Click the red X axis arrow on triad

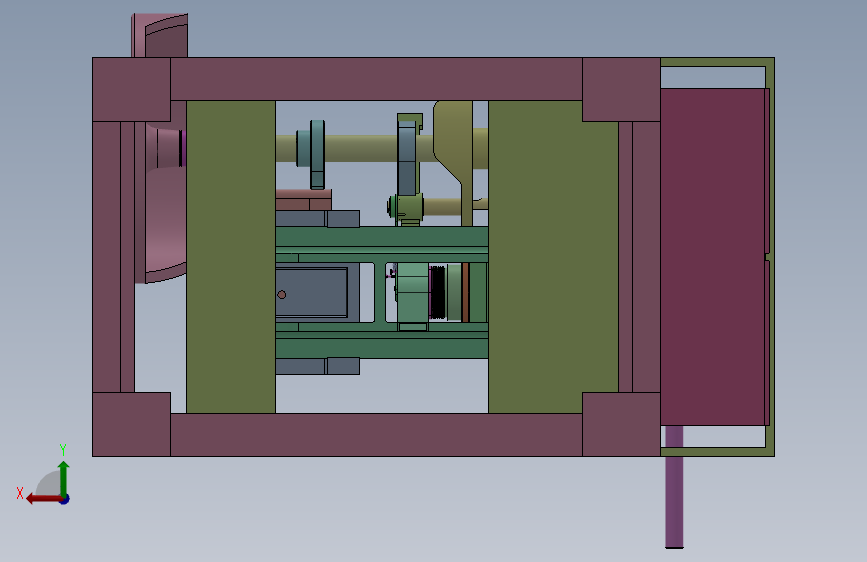(x=43, y=499)
